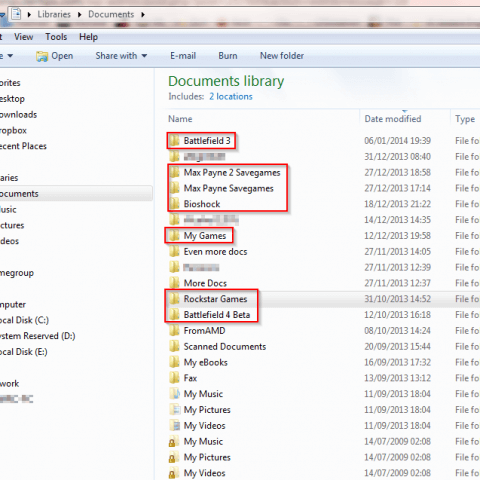
Task: Click the More Docs folder icon
Action: pos(174,283)
